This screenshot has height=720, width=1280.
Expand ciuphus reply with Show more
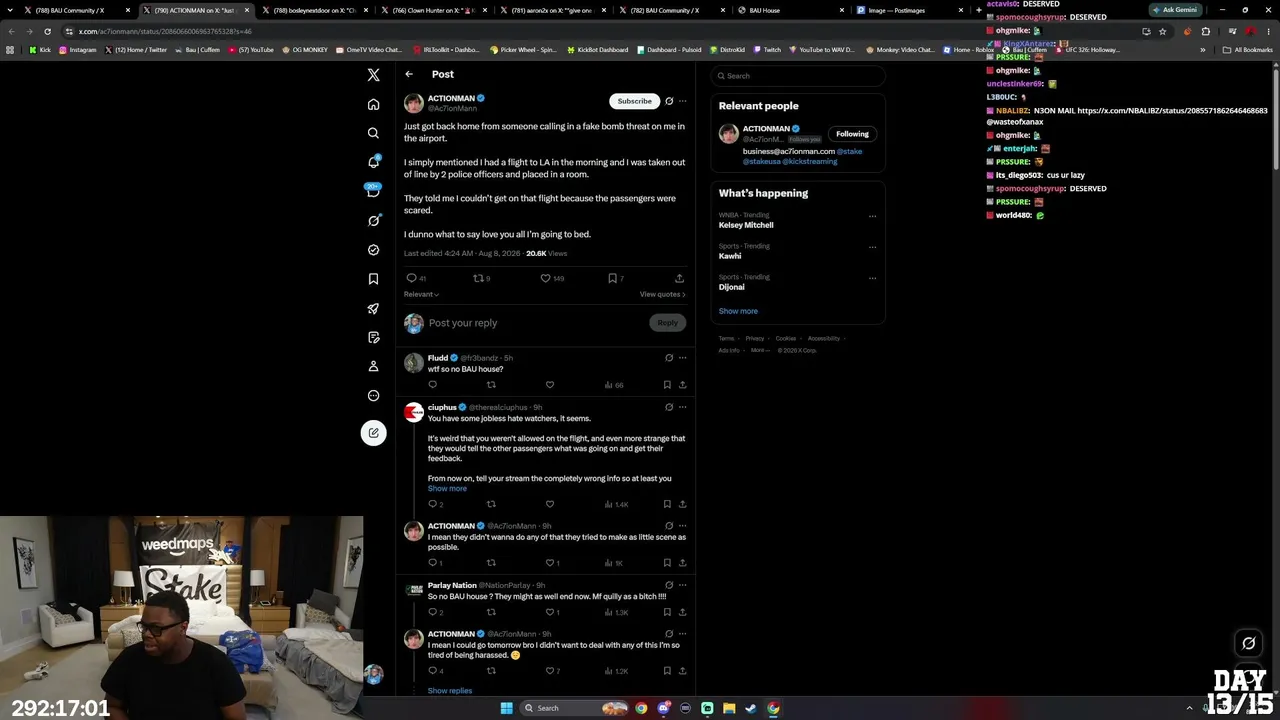(x=447, y=489)
